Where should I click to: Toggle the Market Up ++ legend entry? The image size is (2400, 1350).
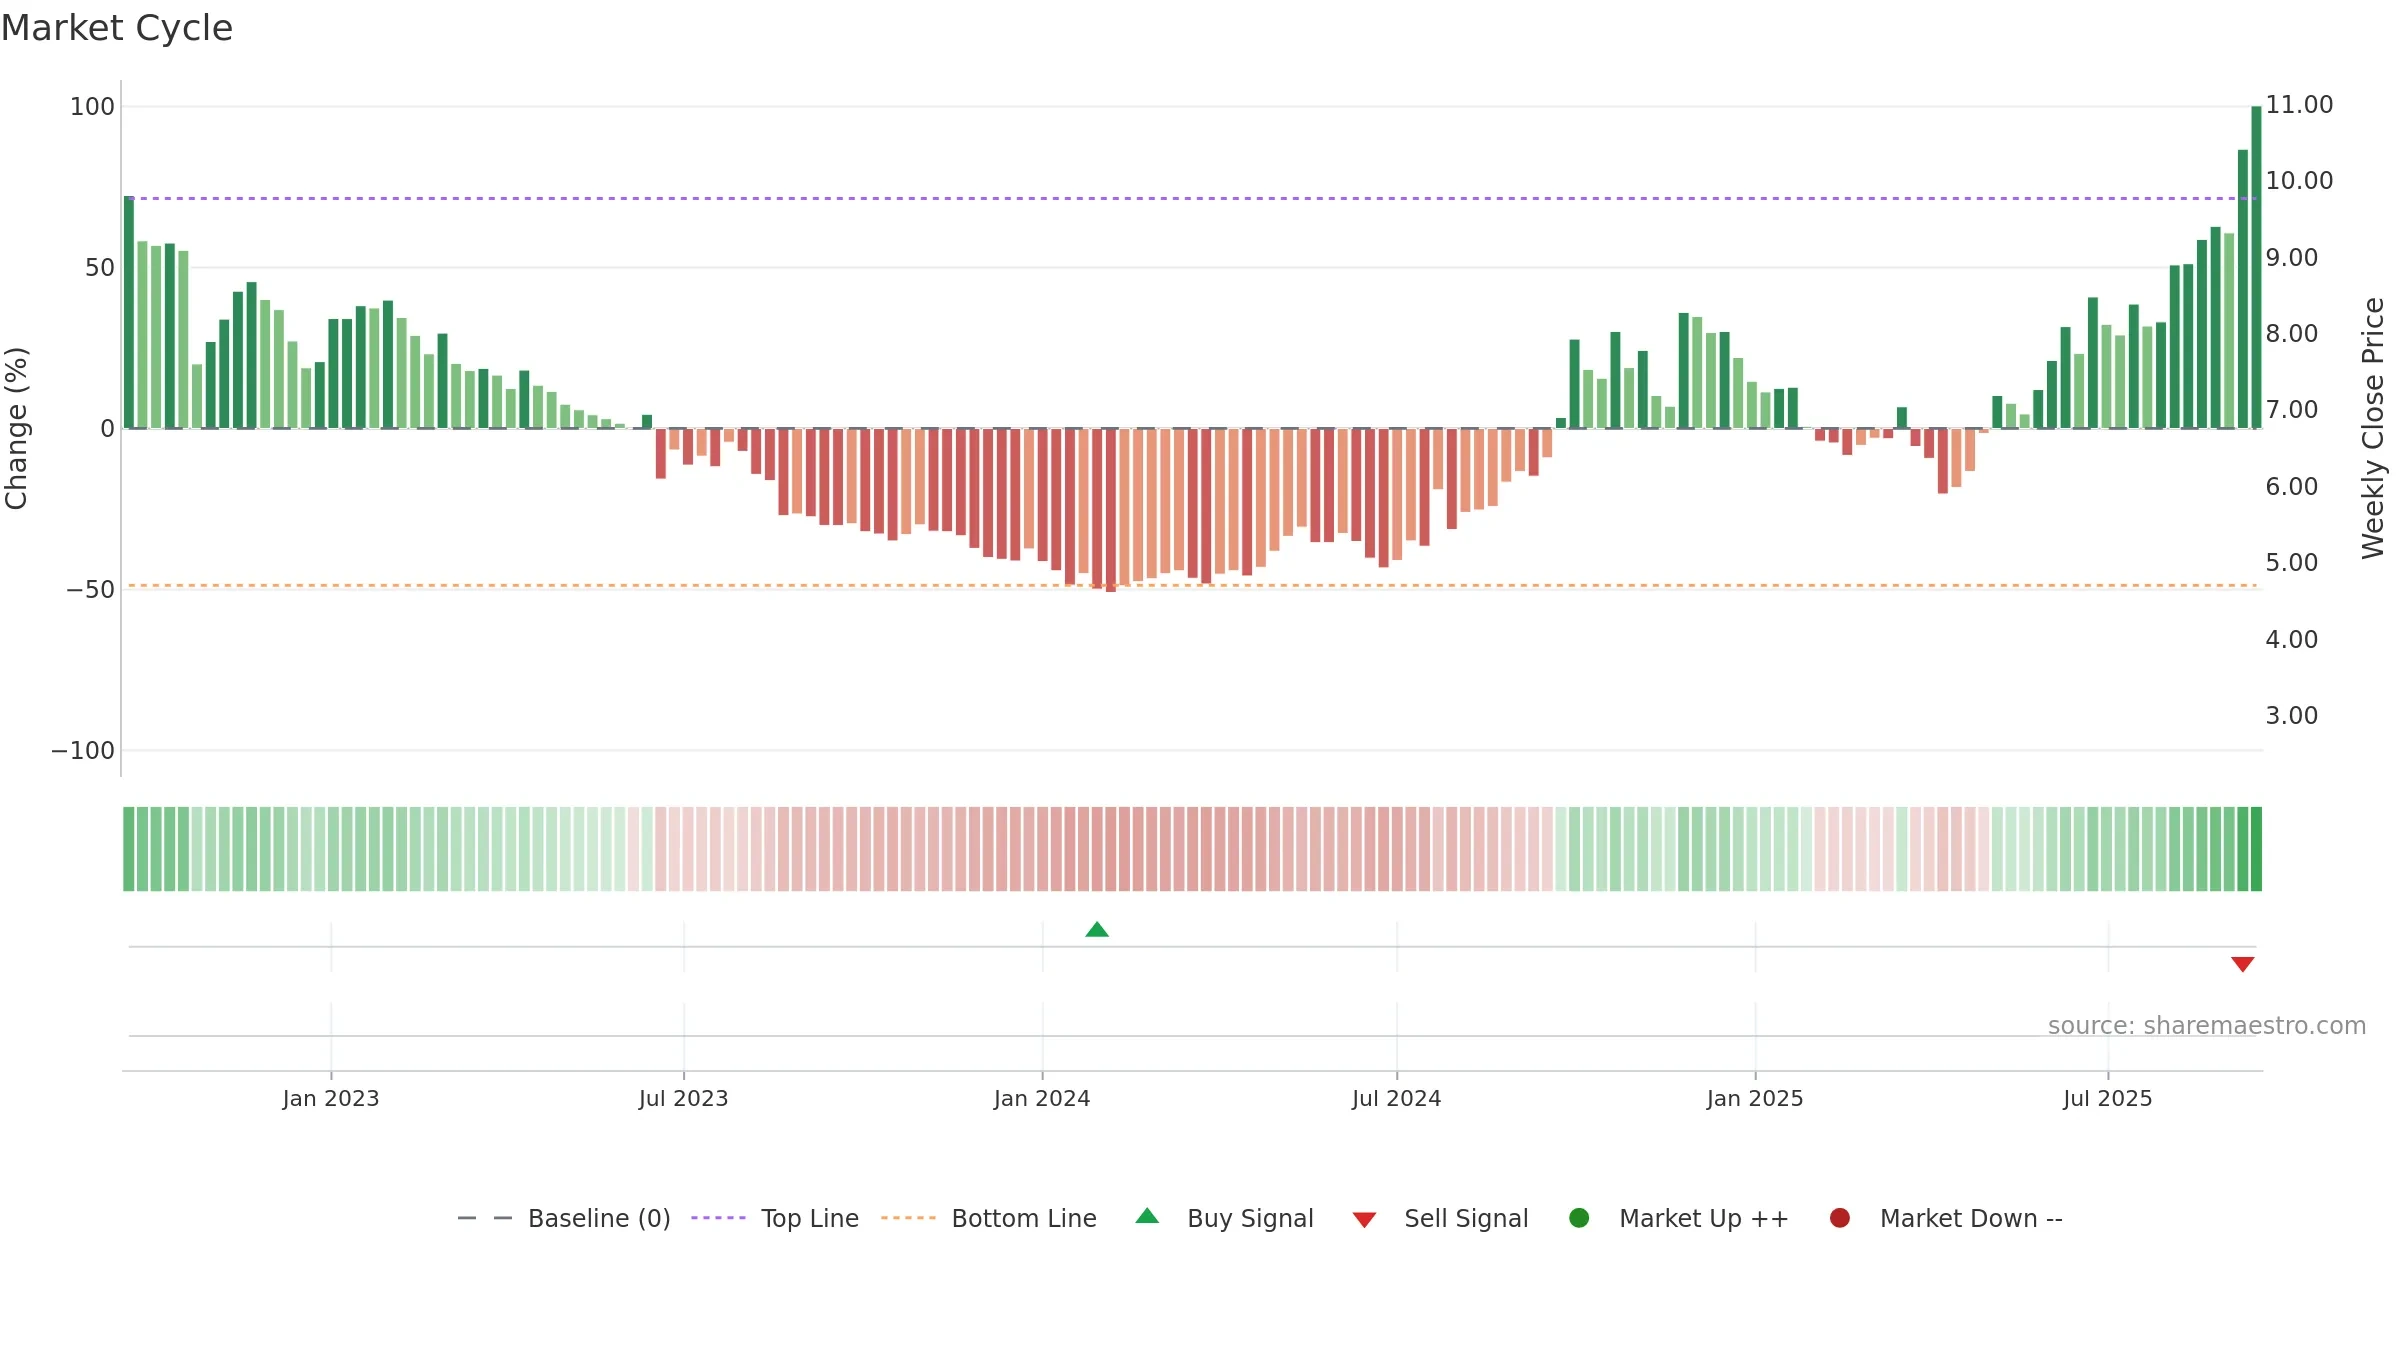1678,1218
